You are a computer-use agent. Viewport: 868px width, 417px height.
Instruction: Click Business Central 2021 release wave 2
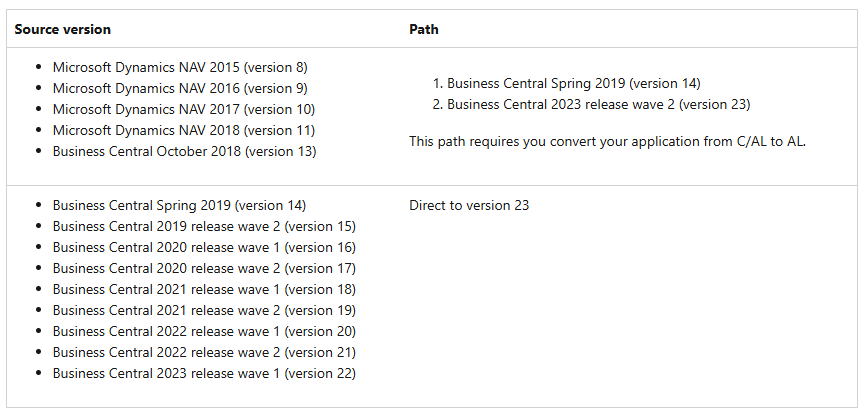point(204,310)
